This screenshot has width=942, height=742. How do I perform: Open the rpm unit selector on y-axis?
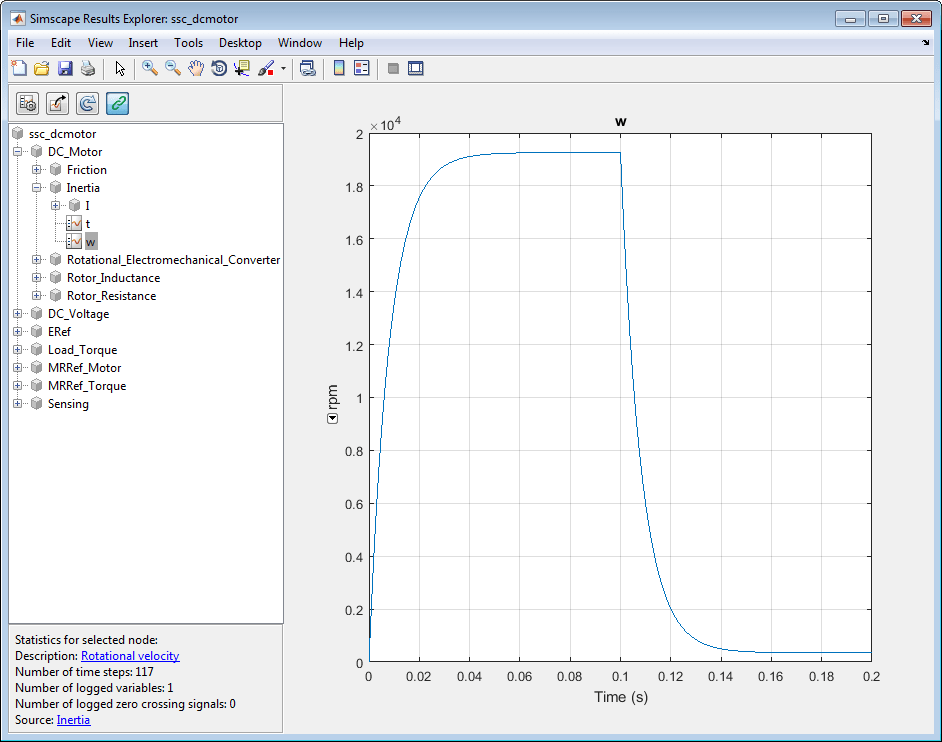click(333, 418)
